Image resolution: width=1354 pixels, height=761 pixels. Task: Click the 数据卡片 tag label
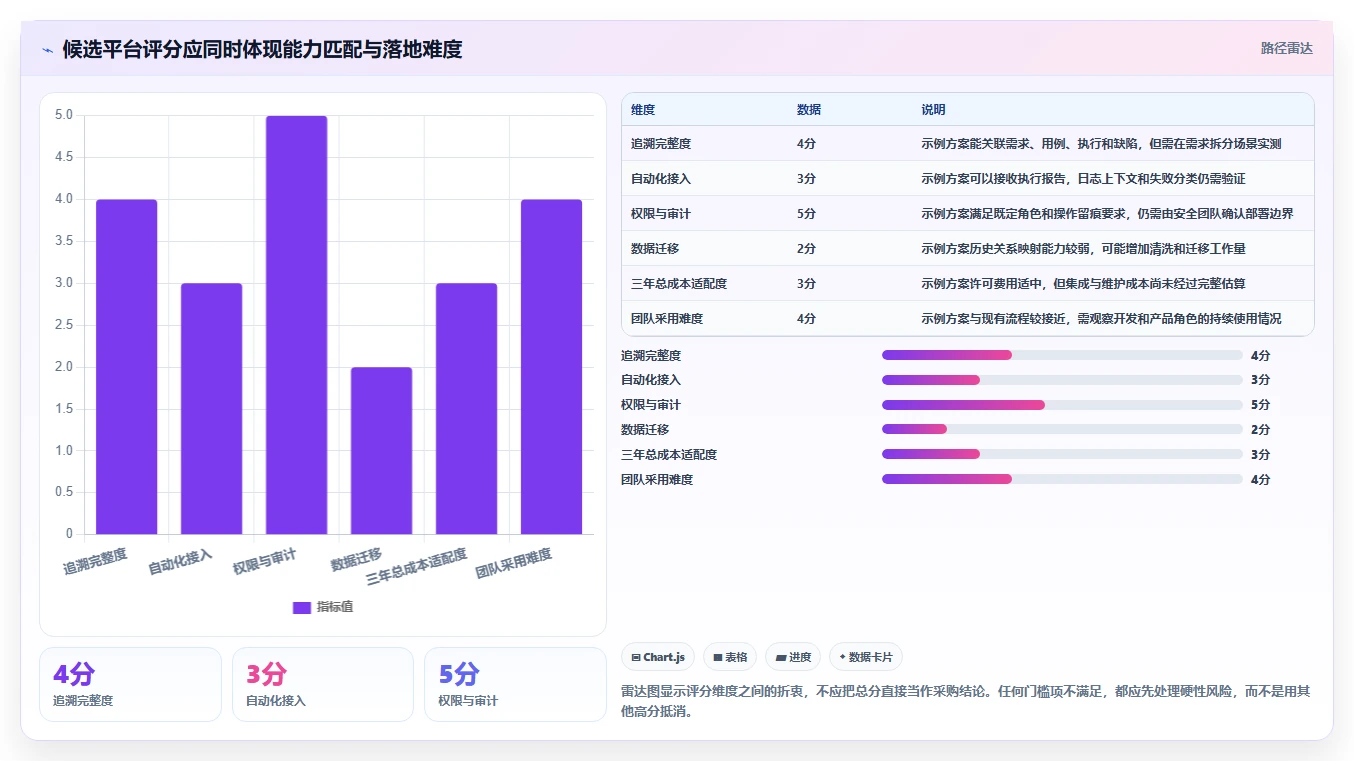pos(871,657)
